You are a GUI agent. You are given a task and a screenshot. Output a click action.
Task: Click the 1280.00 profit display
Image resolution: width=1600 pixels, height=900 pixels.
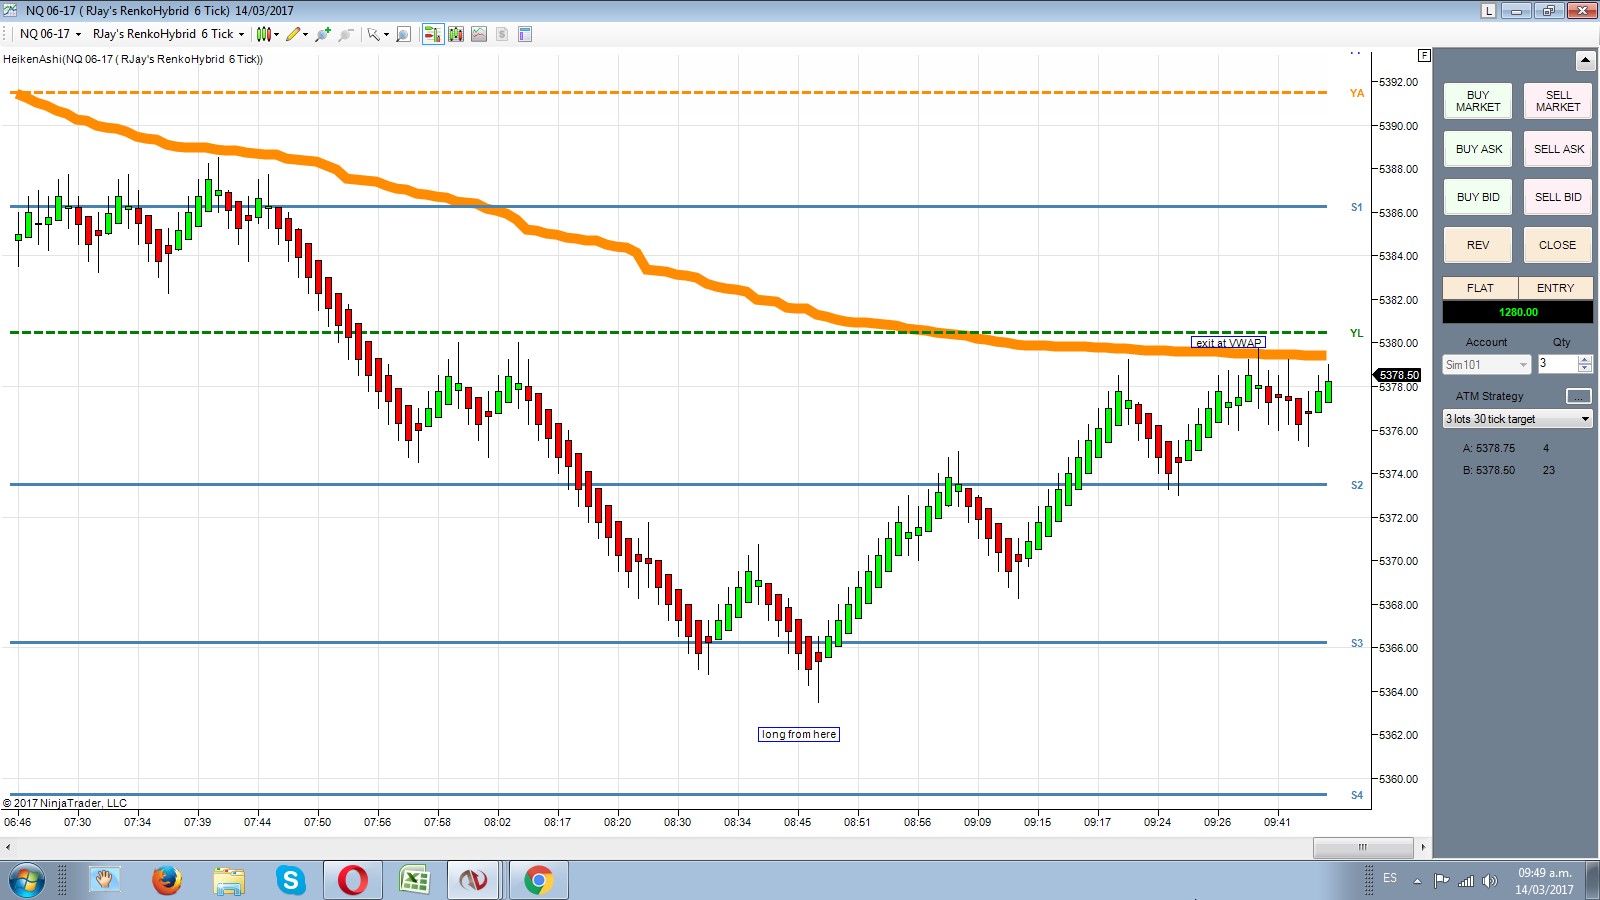click(1518, 312)
